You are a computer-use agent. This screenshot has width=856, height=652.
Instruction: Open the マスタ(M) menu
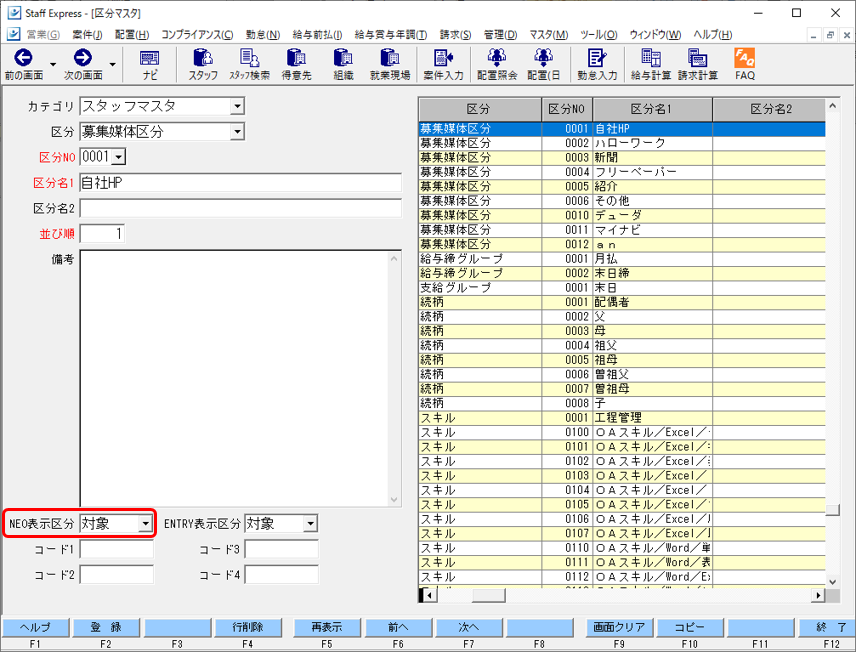549,34
